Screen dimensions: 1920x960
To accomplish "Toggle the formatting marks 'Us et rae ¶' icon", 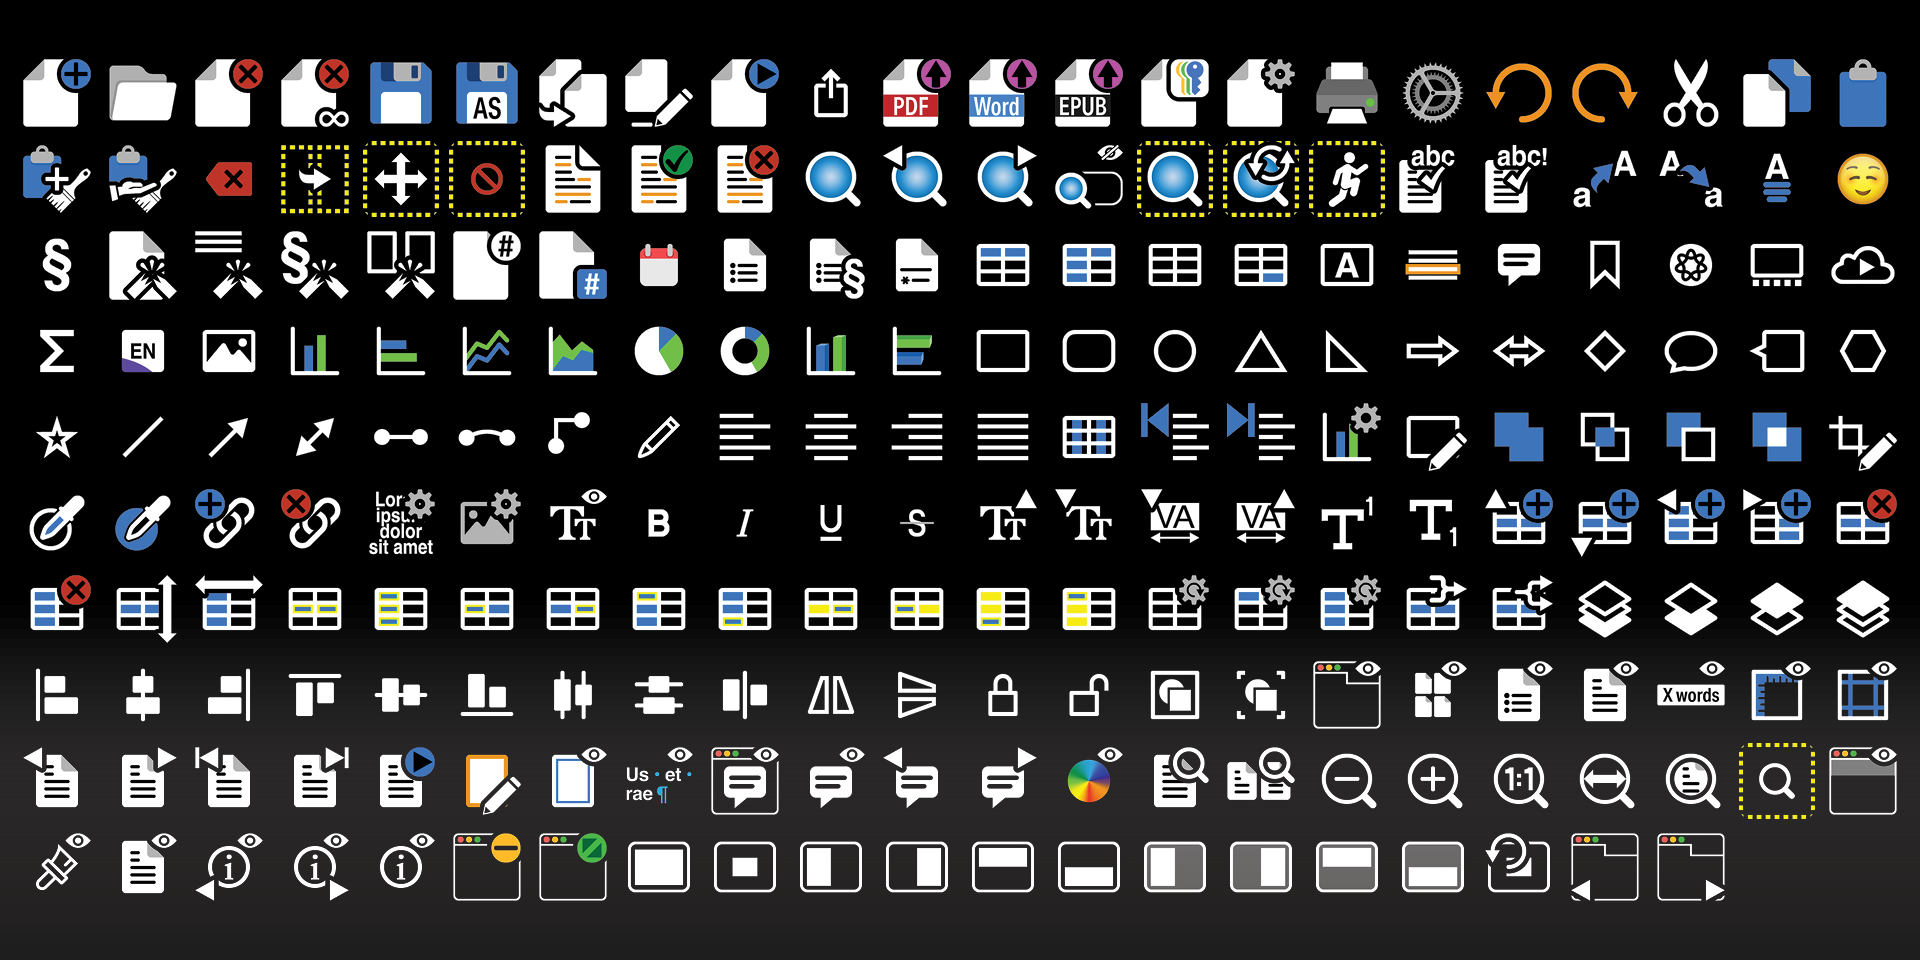I will (659, 777).
